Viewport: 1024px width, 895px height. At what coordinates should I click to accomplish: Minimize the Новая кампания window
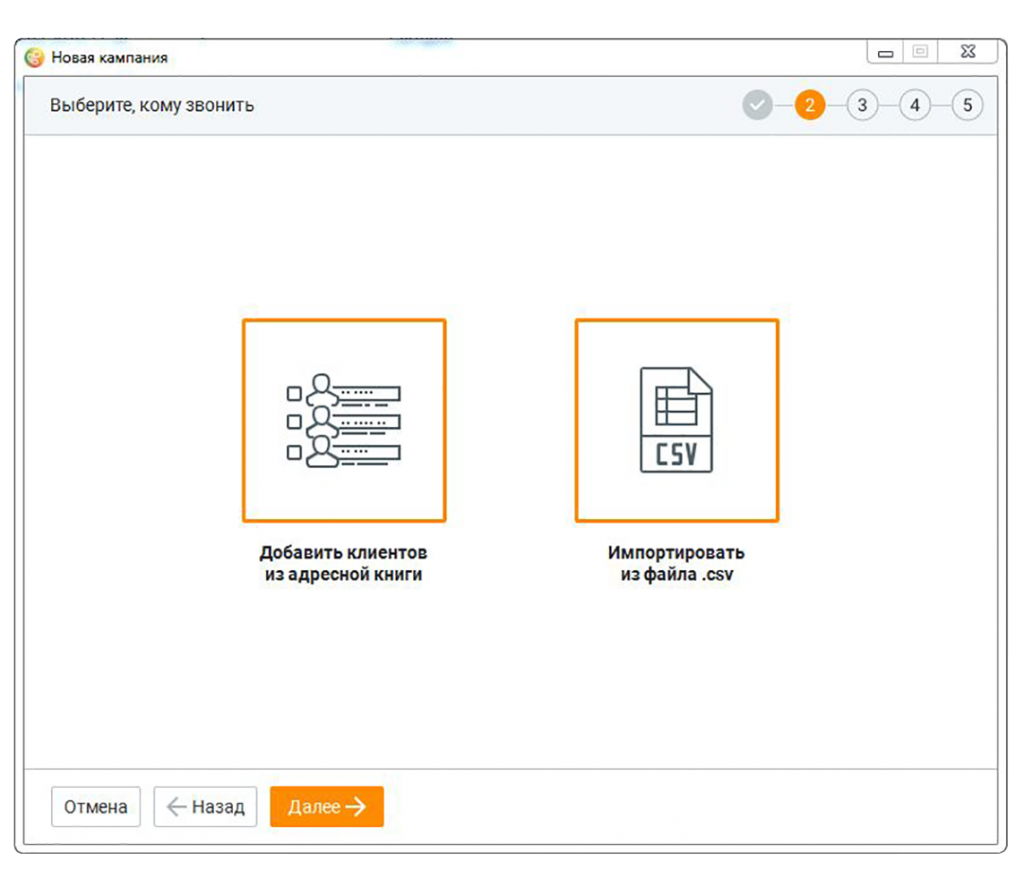tap(885, 53)
